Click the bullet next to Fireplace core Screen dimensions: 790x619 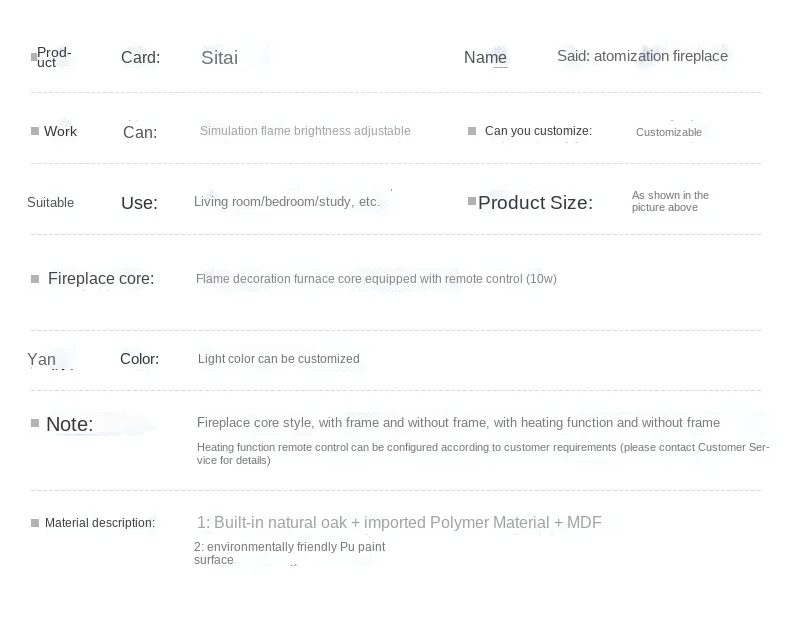coord(35,279)
